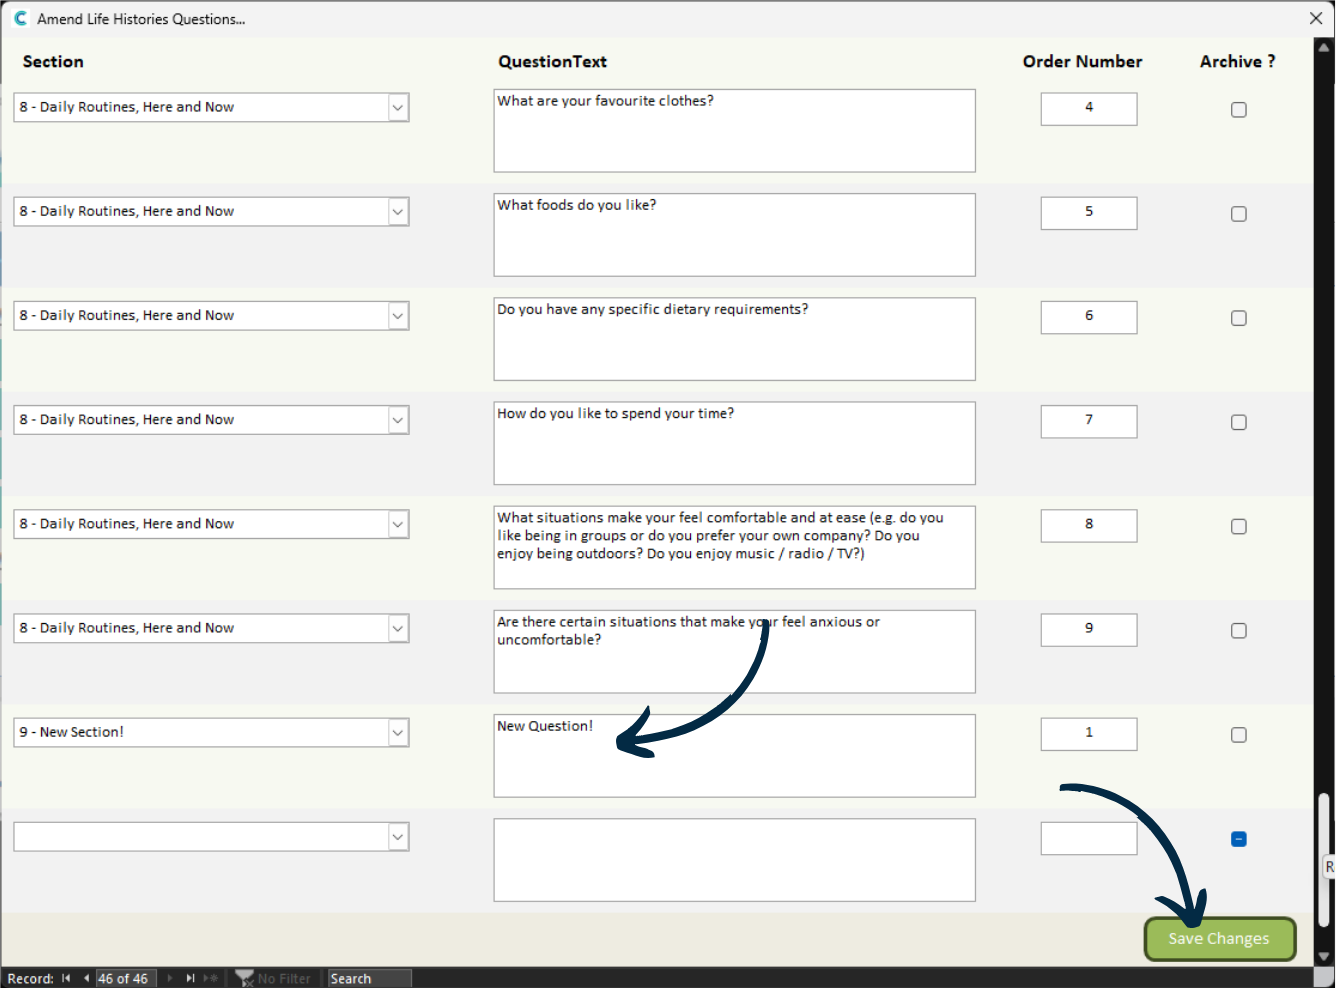Viewport: 1338px width, 988px height.
Task: Click empty Order Number field on blank row
Action: point(1089,838)
